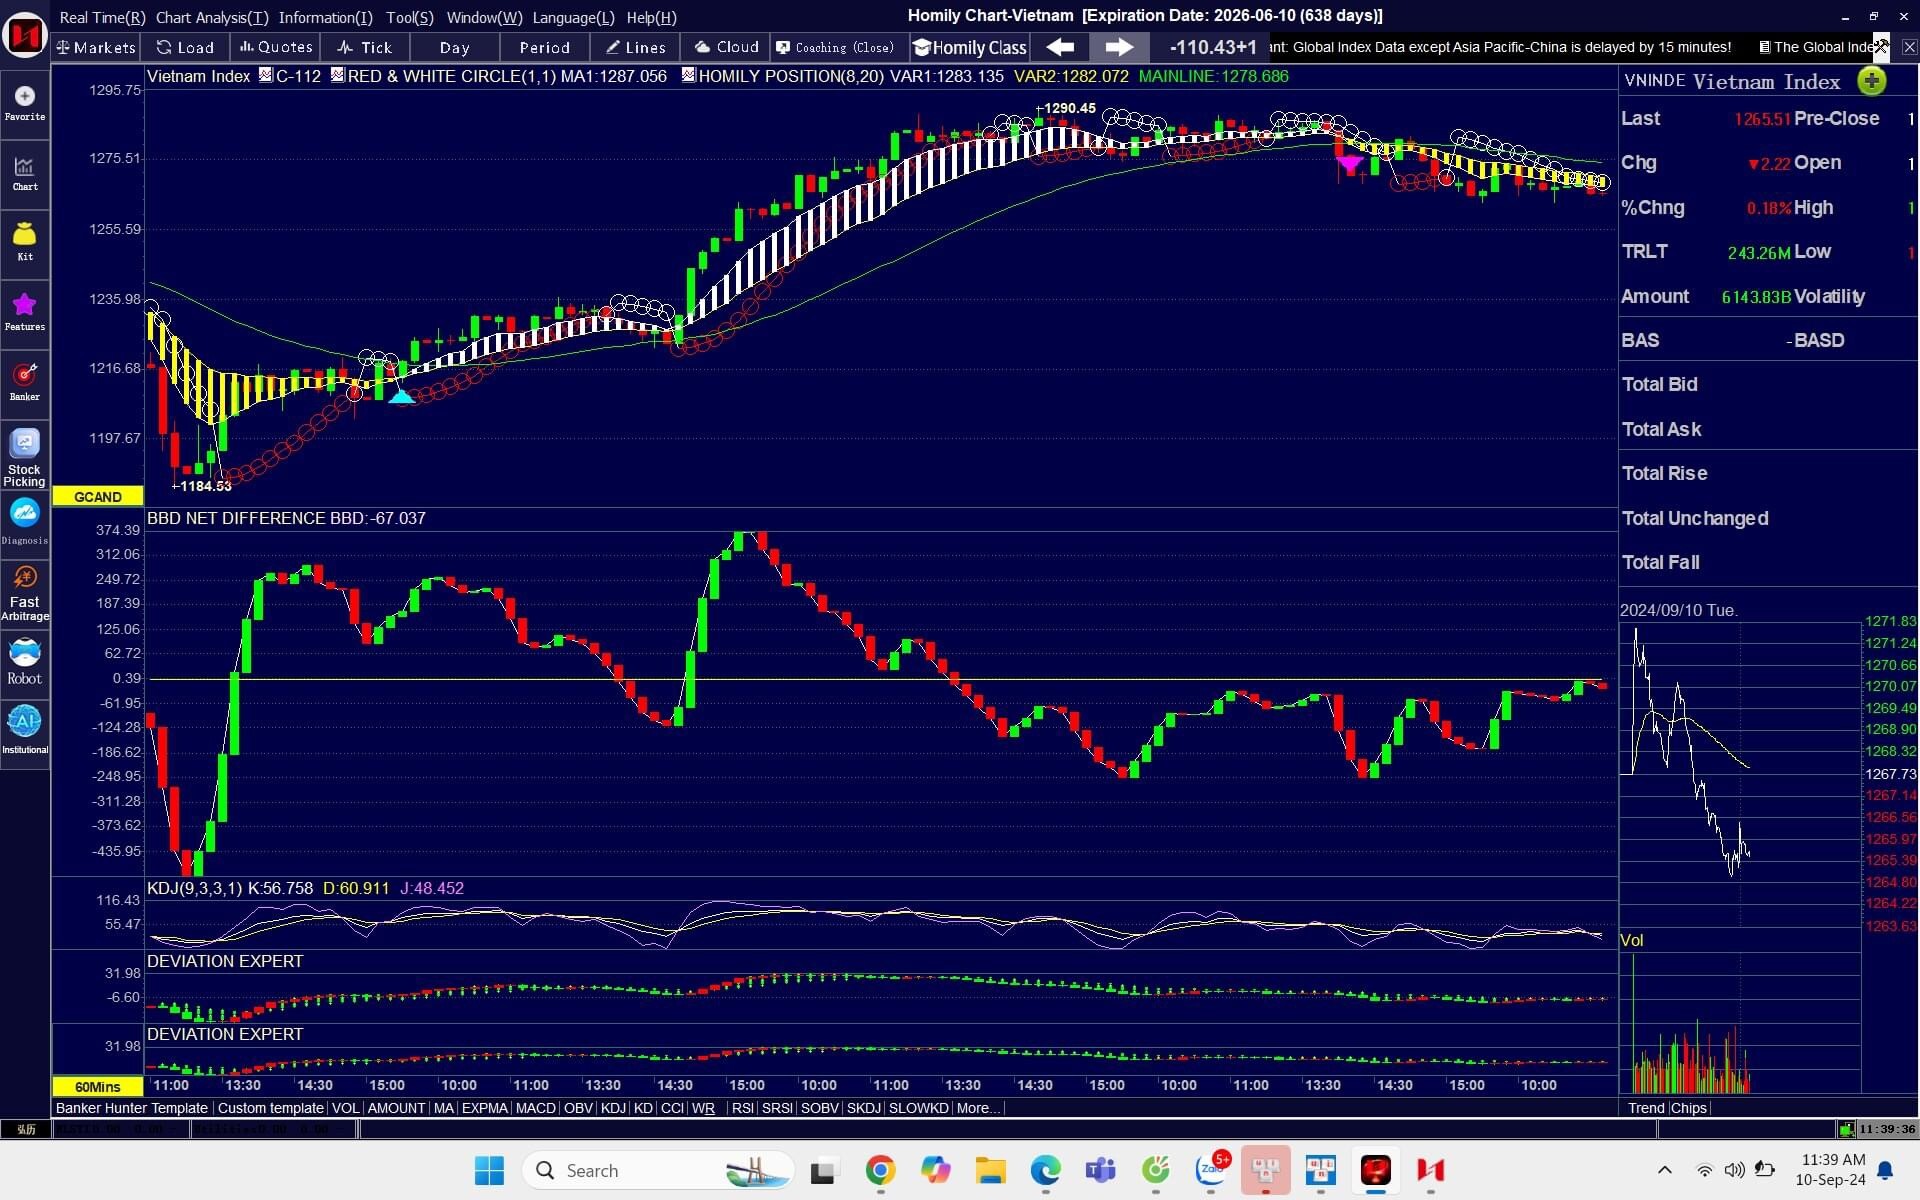
Task: Select Custom template tab
Action: pyautogui.click(x=270, y=1108)
